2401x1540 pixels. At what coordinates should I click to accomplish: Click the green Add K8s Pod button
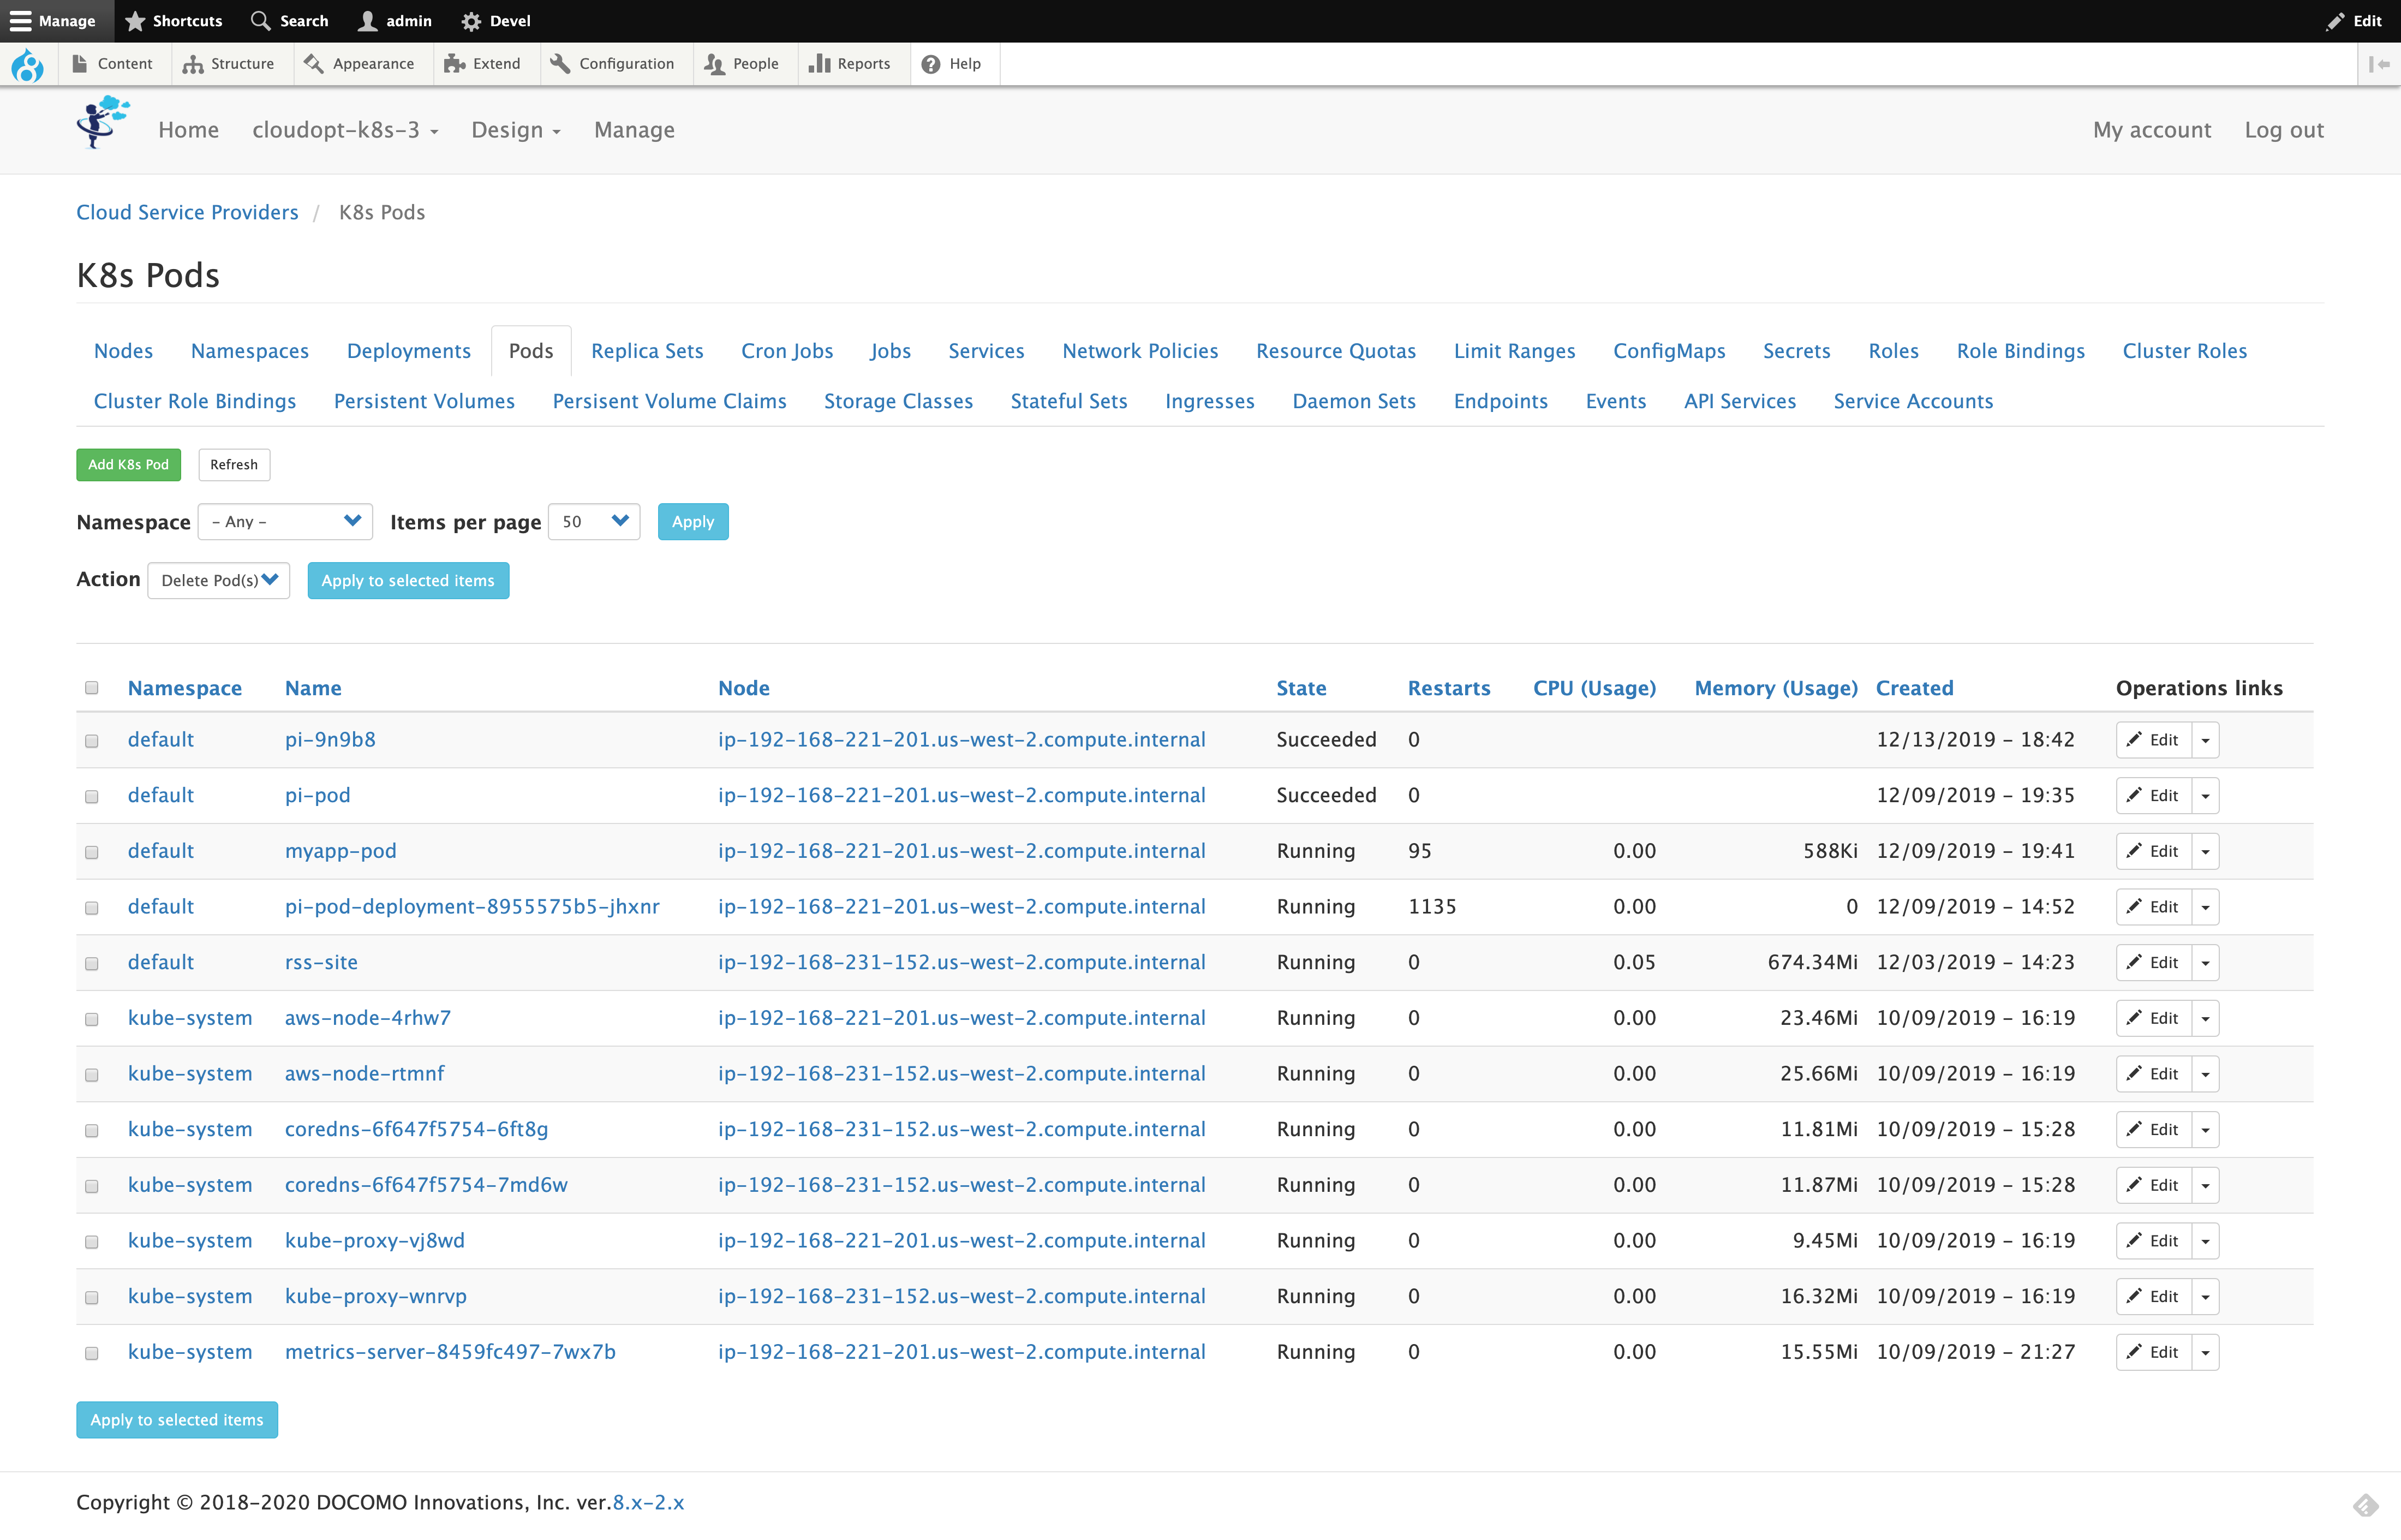tap(128, 465)
